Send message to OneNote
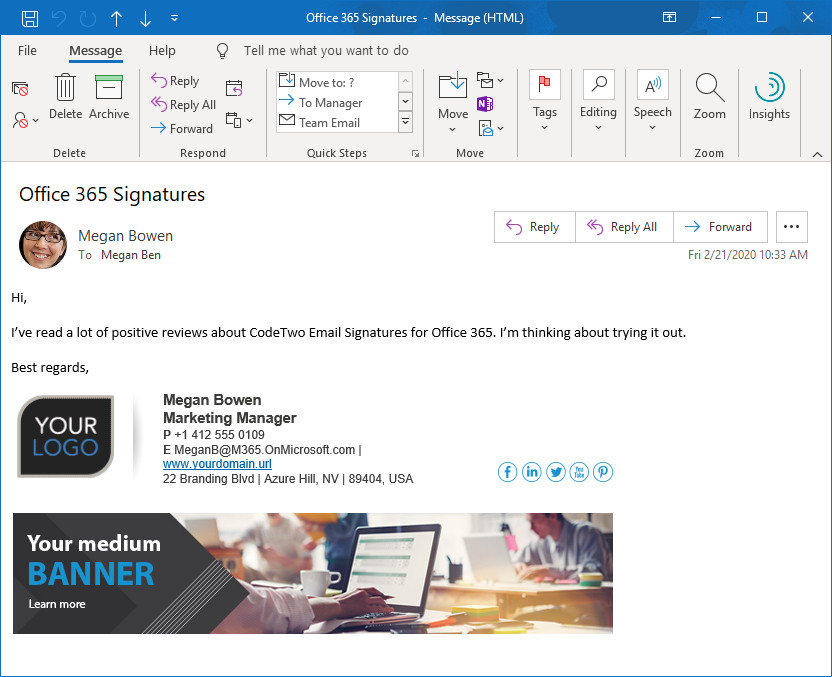 (x=485, y=104)
